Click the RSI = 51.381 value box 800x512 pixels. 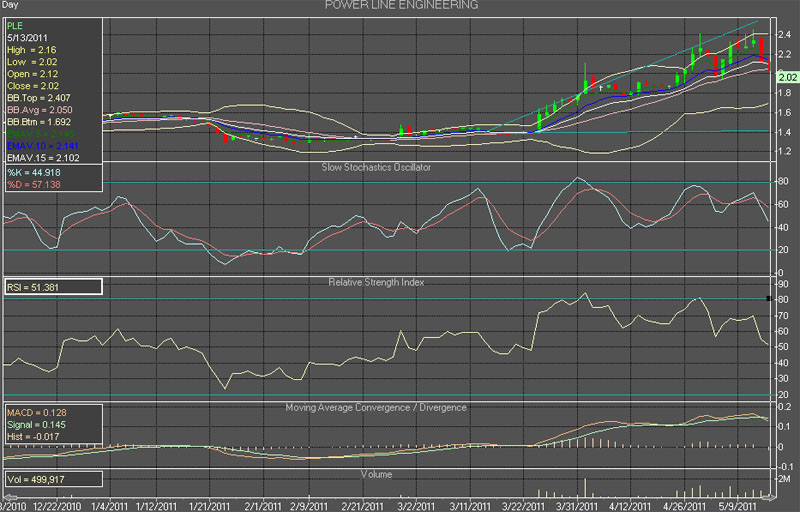pyautogui.click(x=54, y=287)
